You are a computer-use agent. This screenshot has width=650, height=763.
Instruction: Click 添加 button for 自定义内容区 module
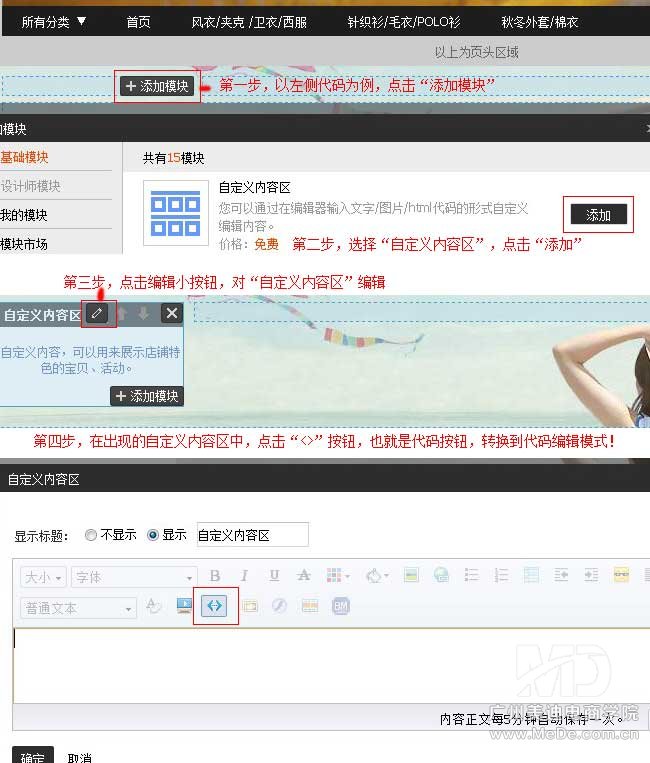[598, 215]
